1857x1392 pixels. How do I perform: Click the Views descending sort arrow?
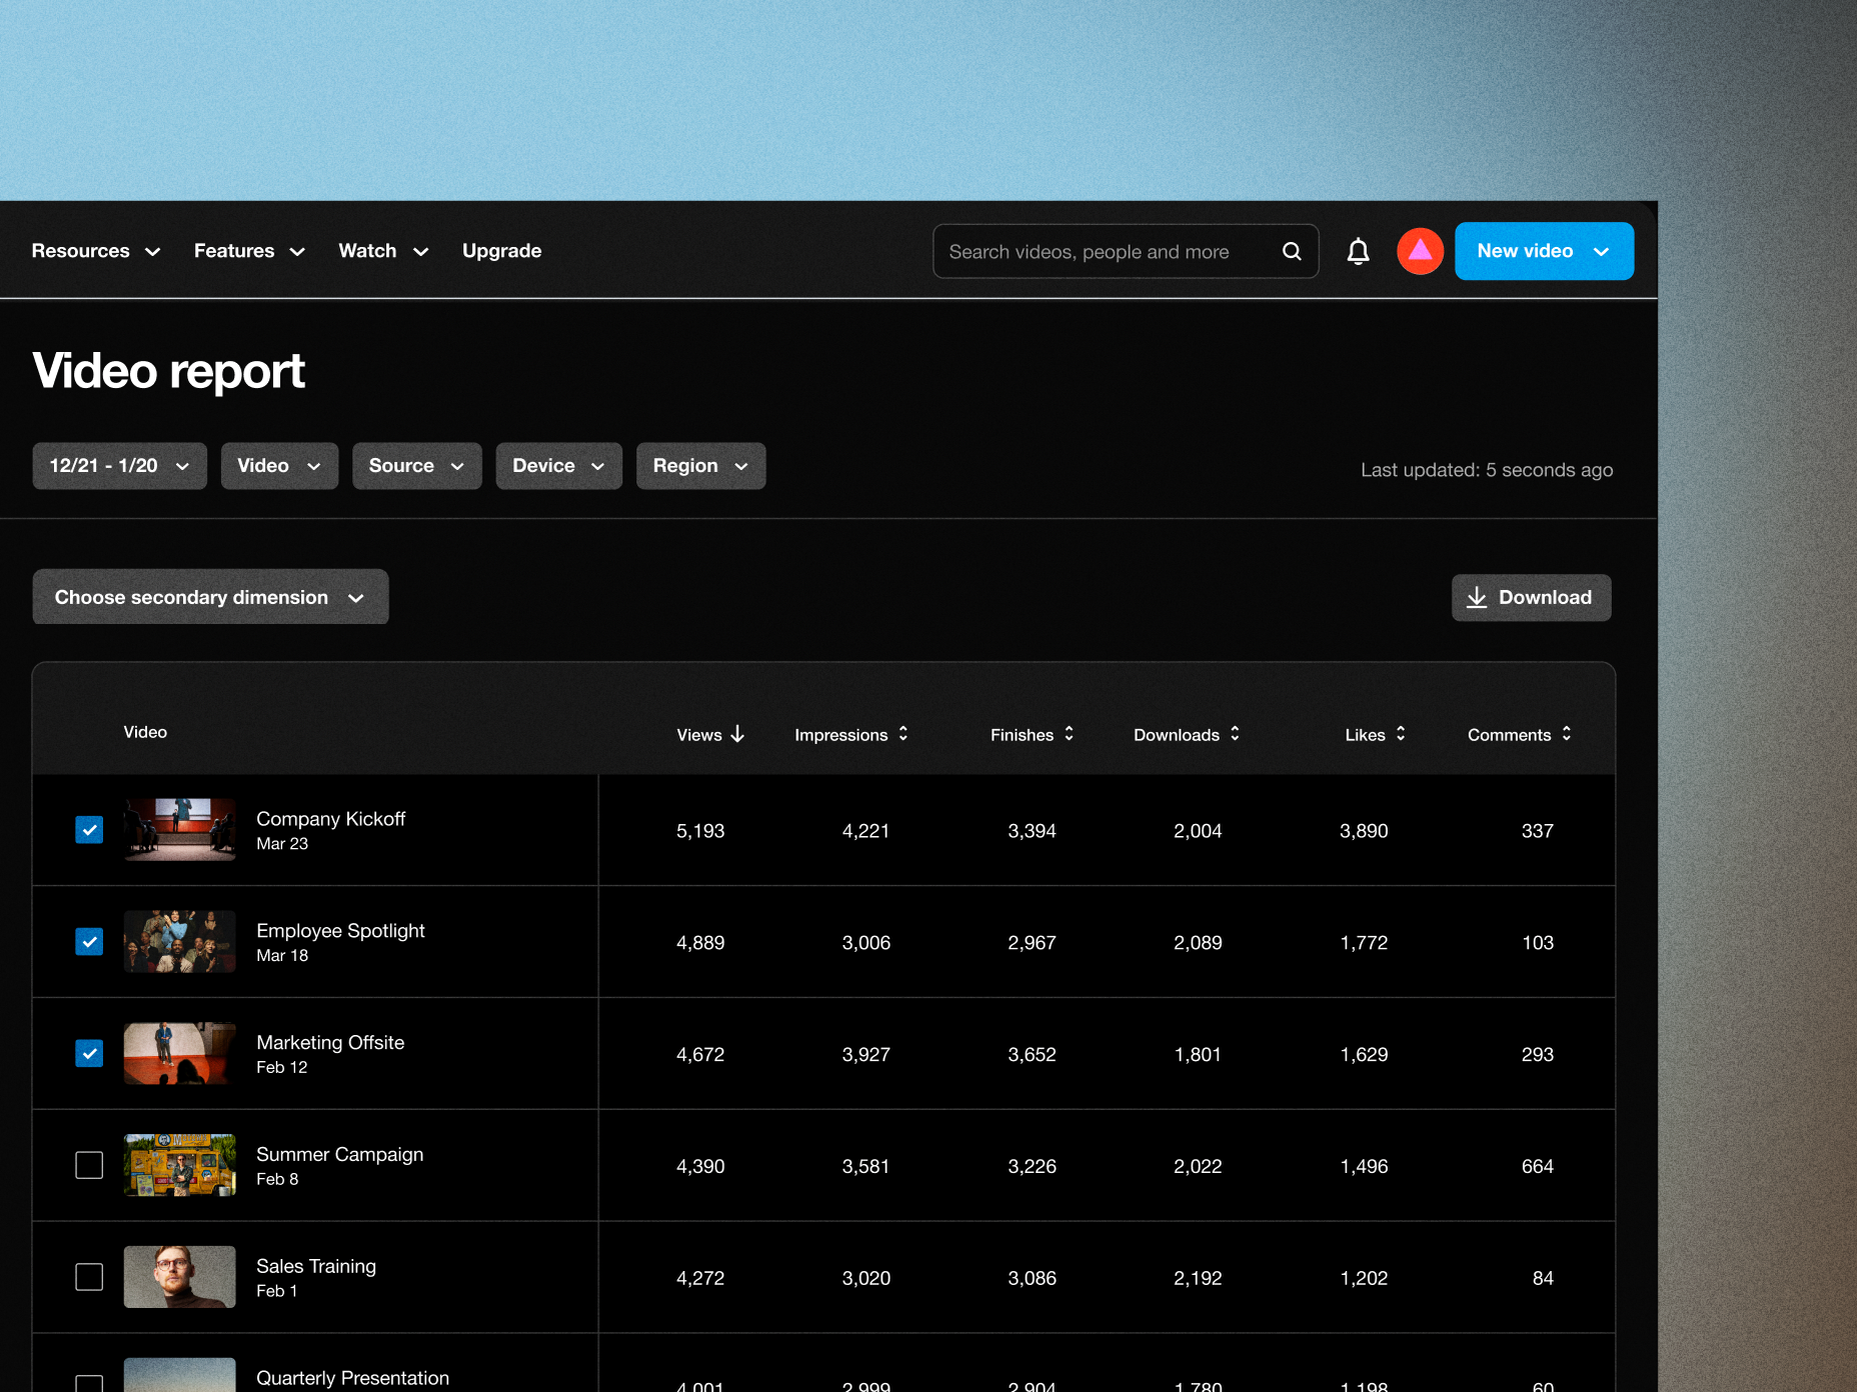[738, 734]
